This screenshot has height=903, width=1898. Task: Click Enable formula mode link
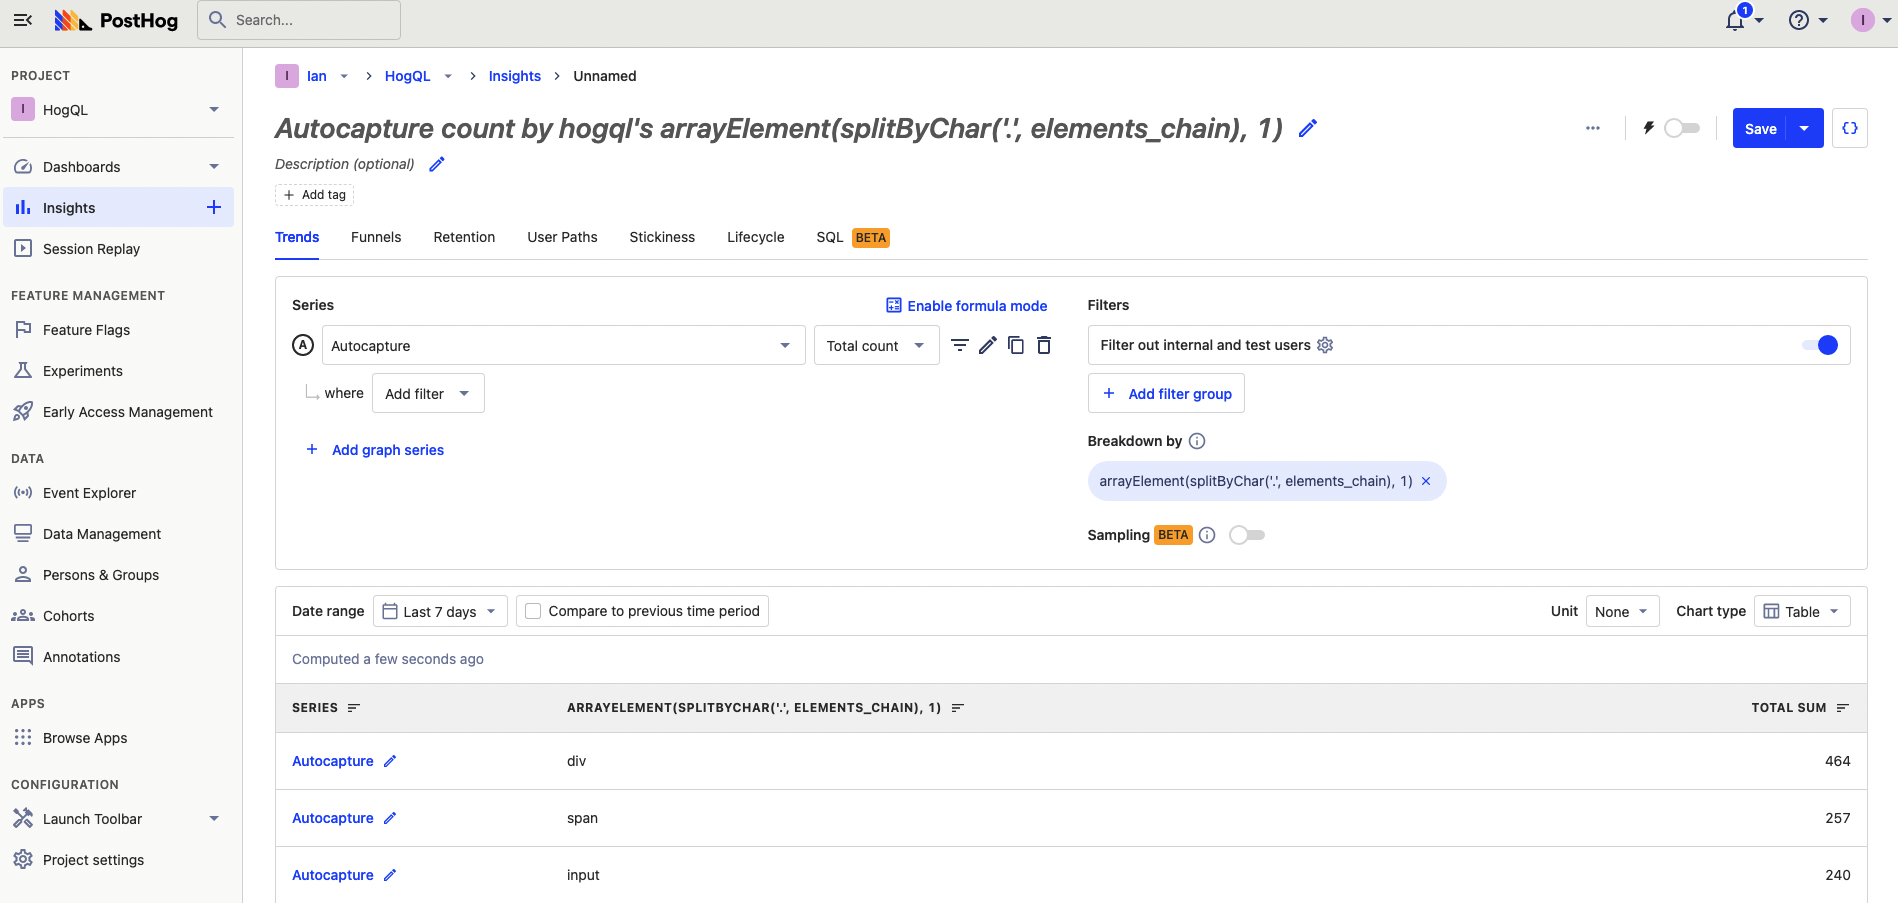(x=966, y=306)
